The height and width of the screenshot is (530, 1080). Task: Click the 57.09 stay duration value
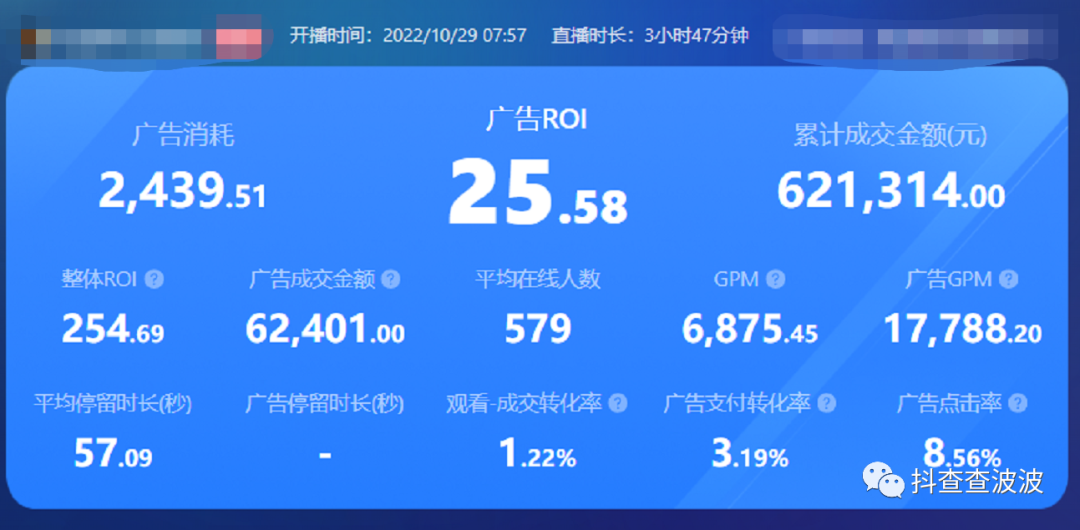click(113, 455)
